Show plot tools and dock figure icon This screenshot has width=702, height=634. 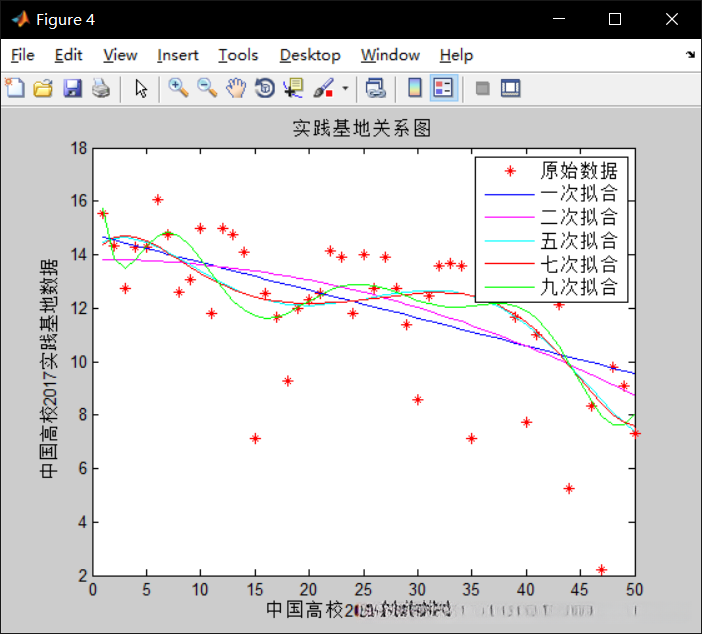pos(510,88)
